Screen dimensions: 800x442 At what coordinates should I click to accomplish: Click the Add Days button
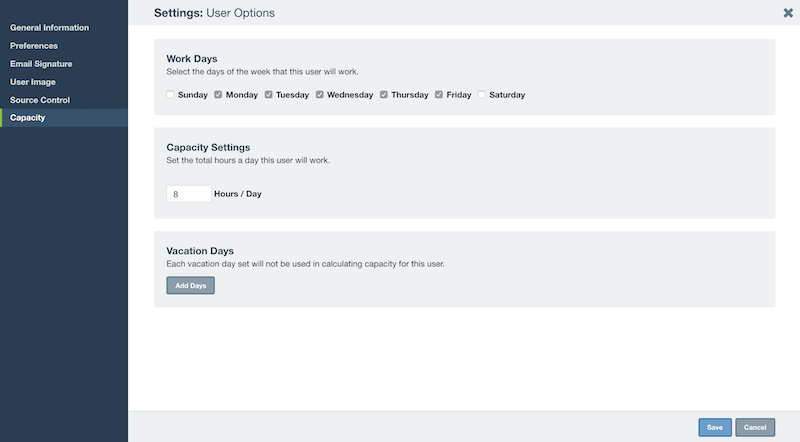point(190,285)
